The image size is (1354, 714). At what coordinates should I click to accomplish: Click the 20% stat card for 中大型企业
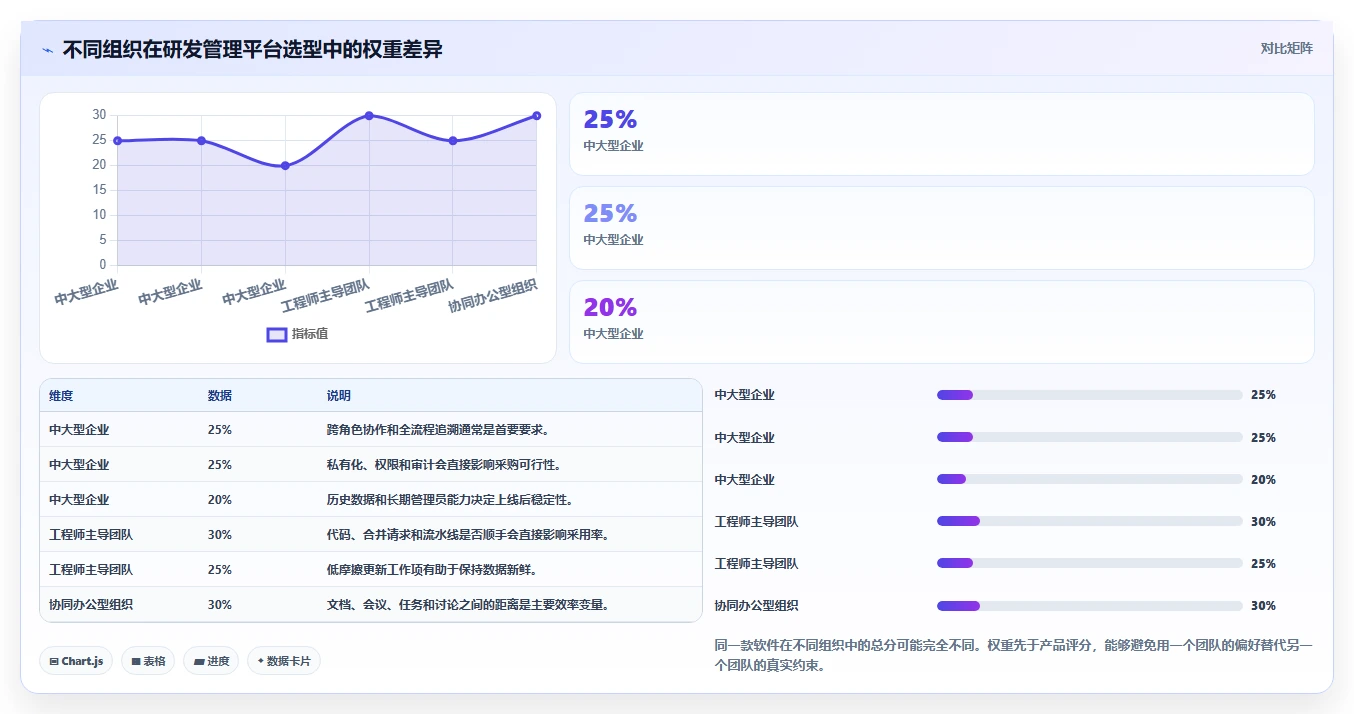coord(941,322)
